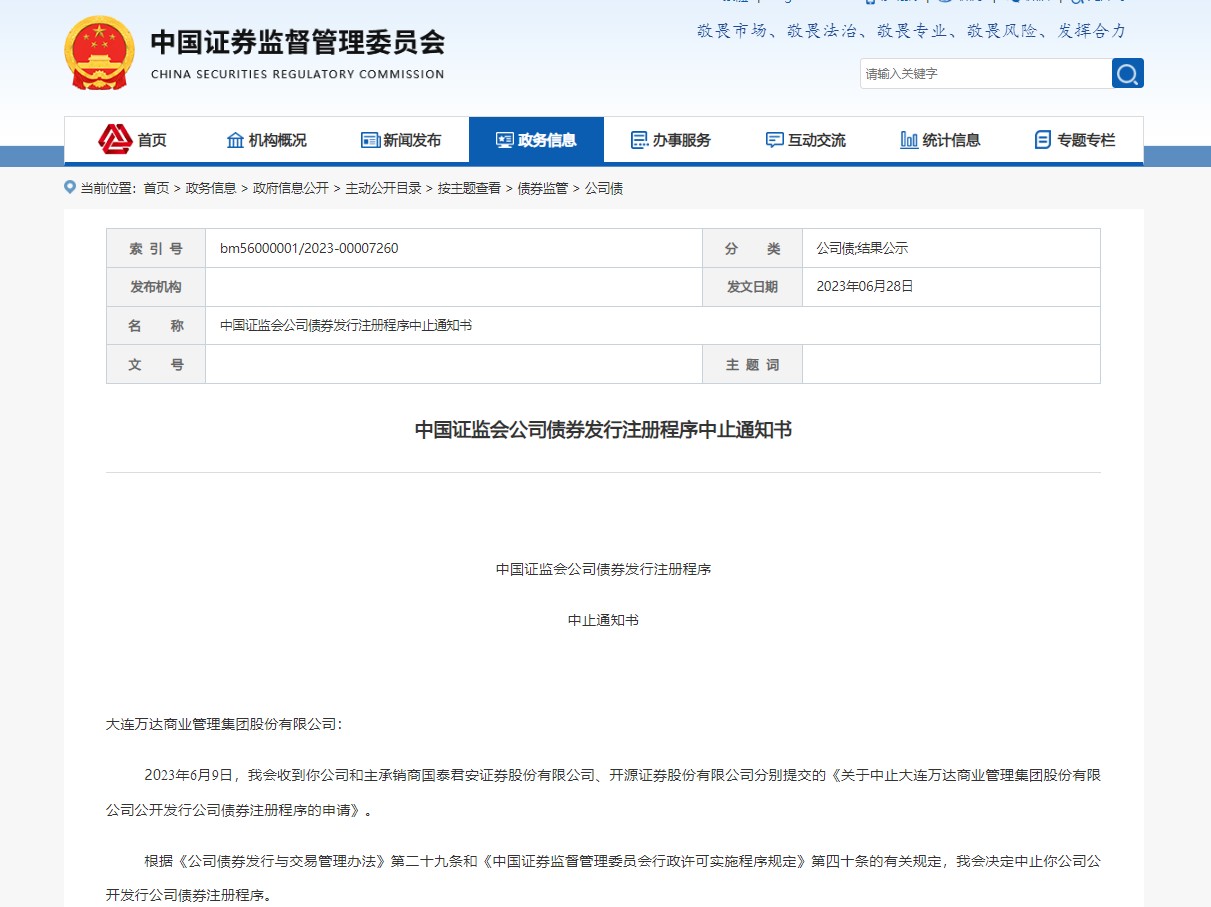Go to 首页 in the breadcrumb
Screen dimensions: 1211x907
156,188
